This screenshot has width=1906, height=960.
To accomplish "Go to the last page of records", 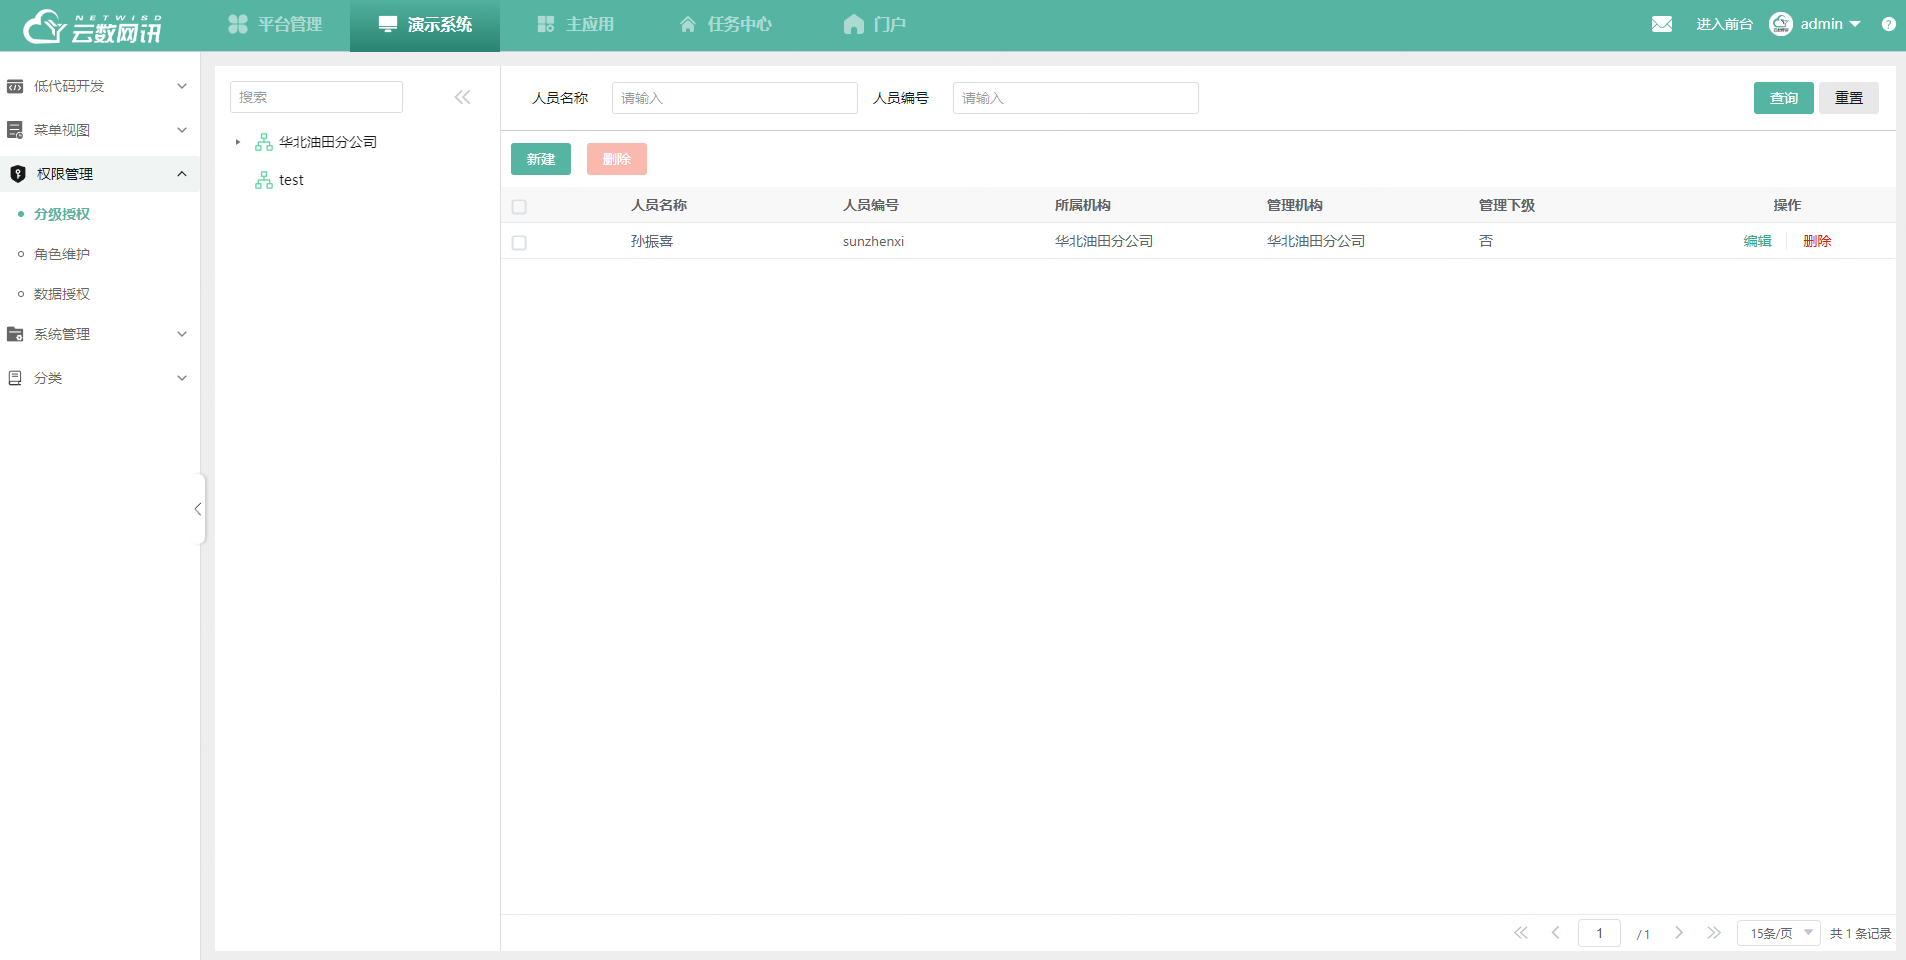I will point(1714,933).
